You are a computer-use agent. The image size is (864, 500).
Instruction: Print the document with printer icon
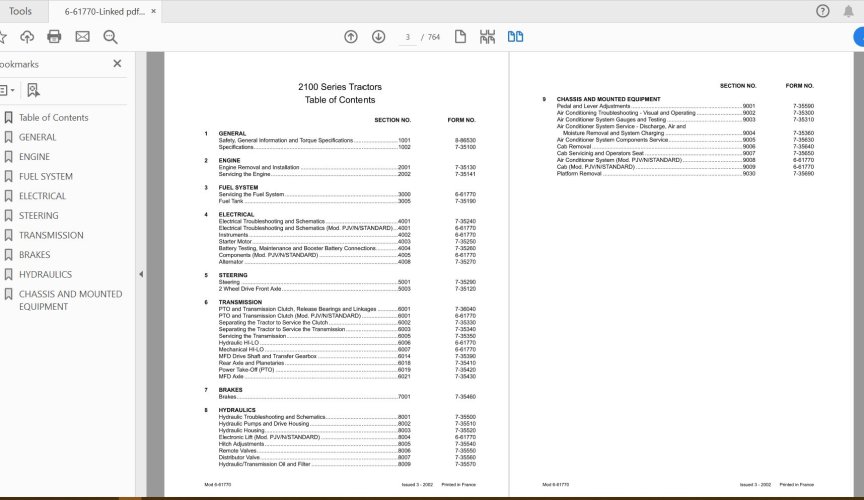[x=54, y=37]
